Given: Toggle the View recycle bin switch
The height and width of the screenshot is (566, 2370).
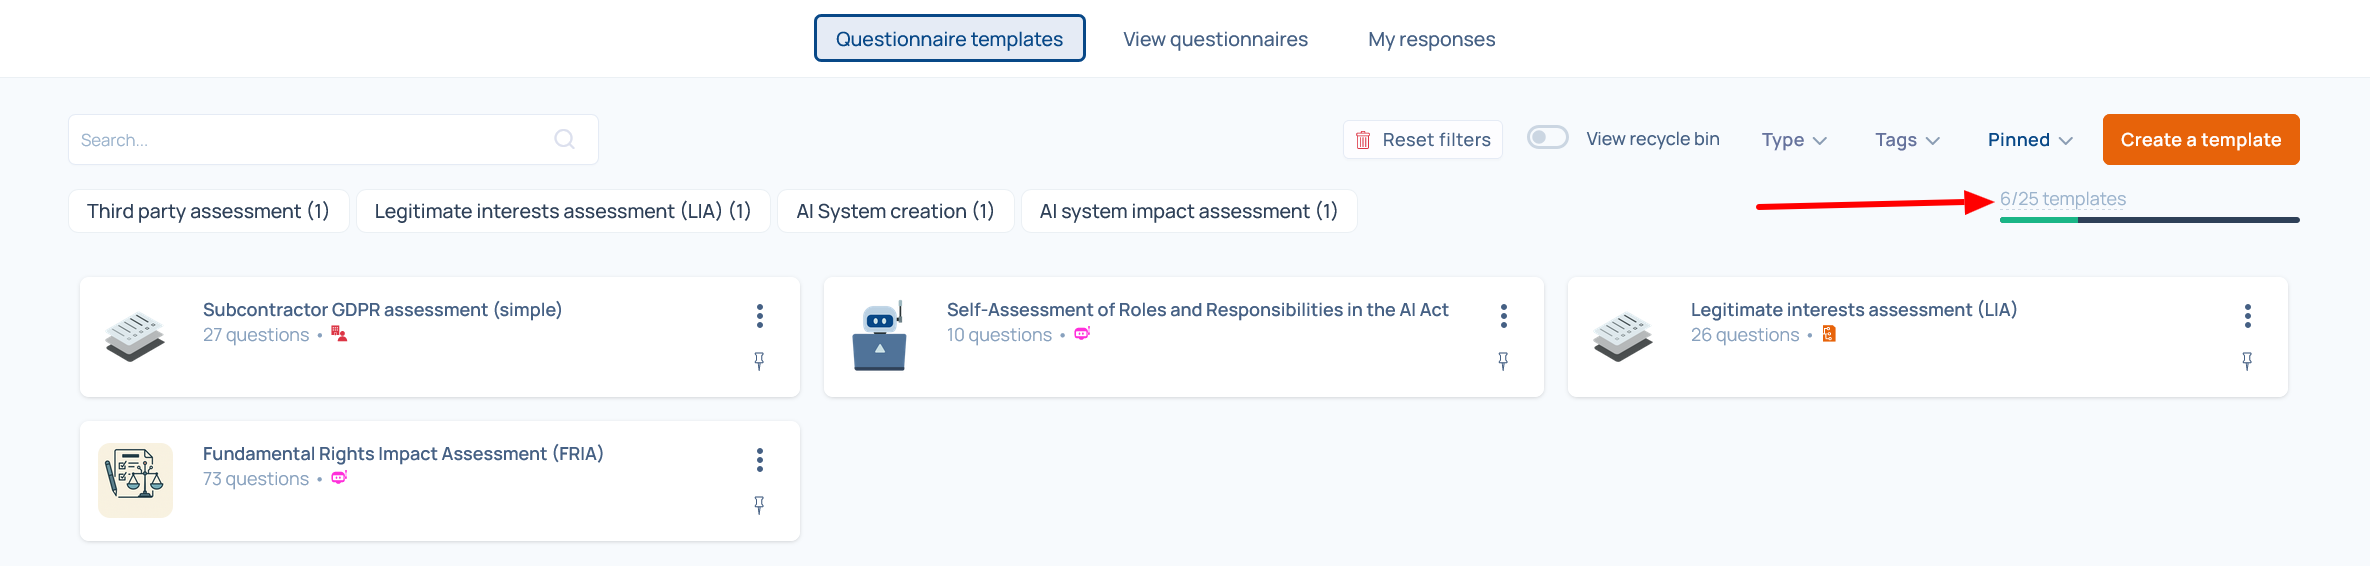Looking at the screenshot, I should click(x=1547, y=138).
